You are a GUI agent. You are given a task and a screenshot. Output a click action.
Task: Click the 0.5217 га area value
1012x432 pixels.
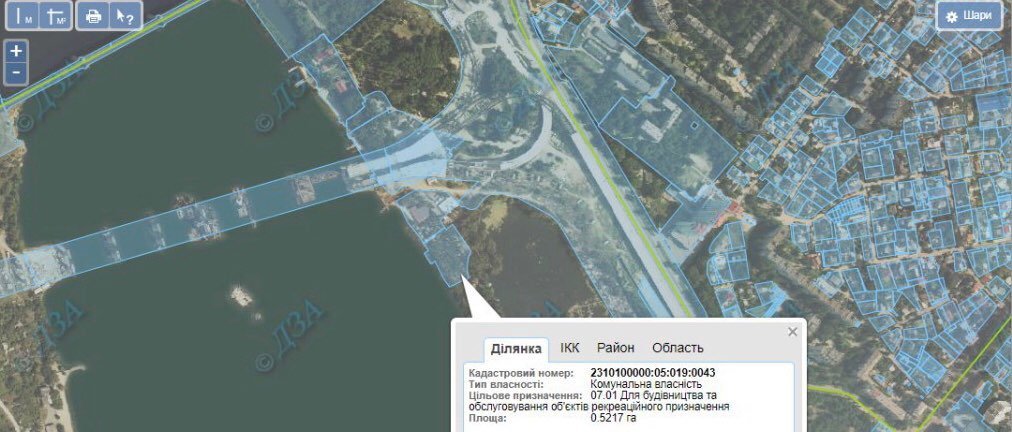[x=618, y=418]
